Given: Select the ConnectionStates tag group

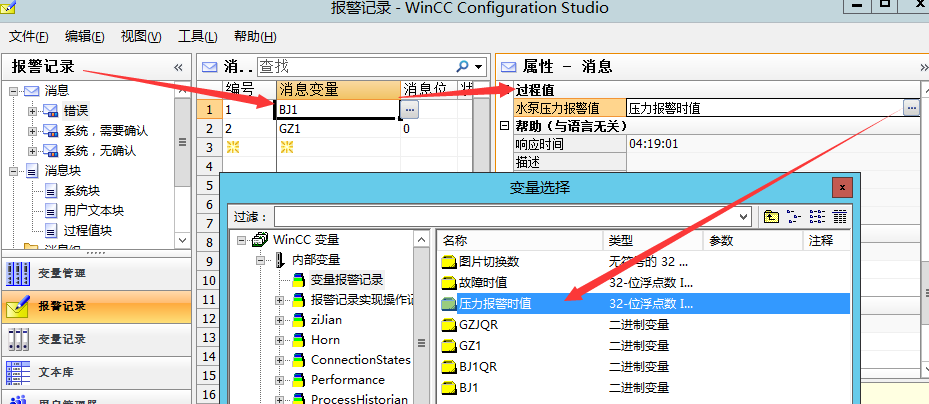Looking at the screenshot, I should point(360,360).
